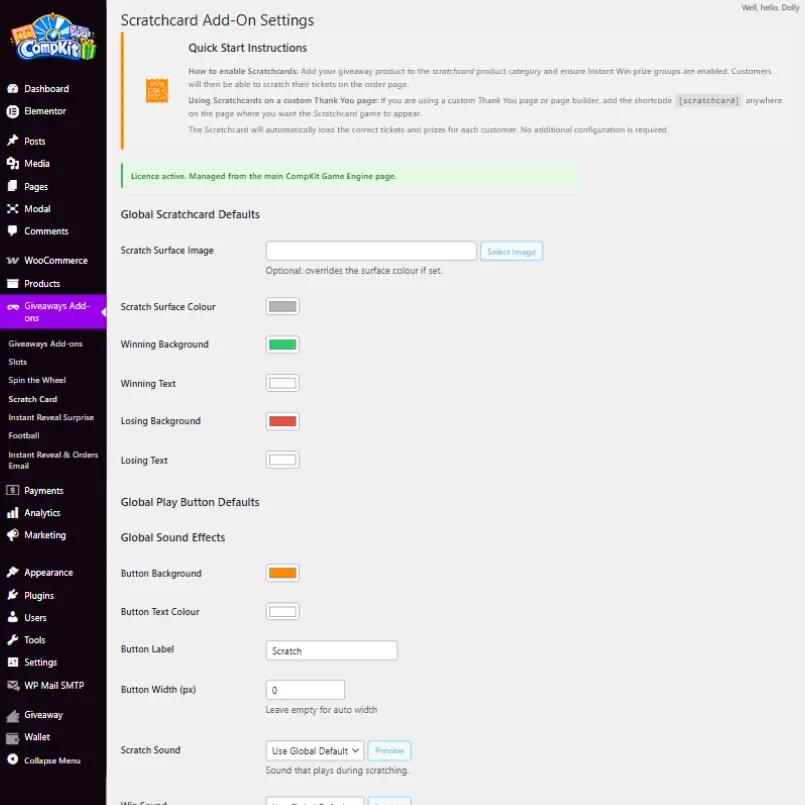The width and height of the screenshot is (805, 805).
Task: Click the WooCommerce logo icon
Action: (13, 261)
